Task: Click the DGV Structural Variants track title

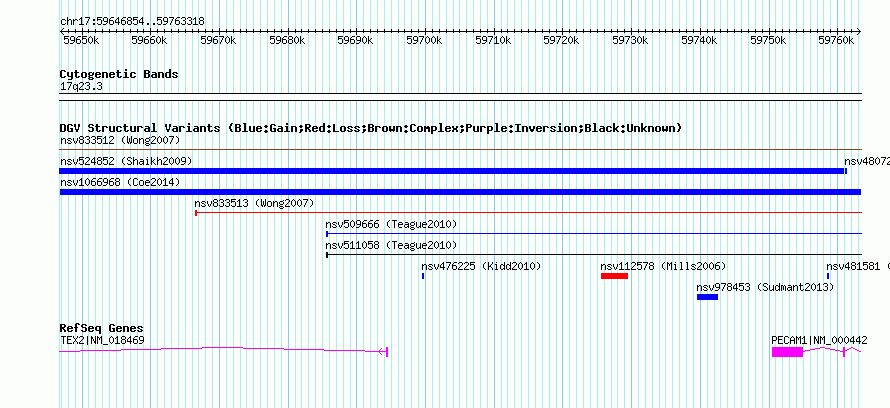Action: 371,128
